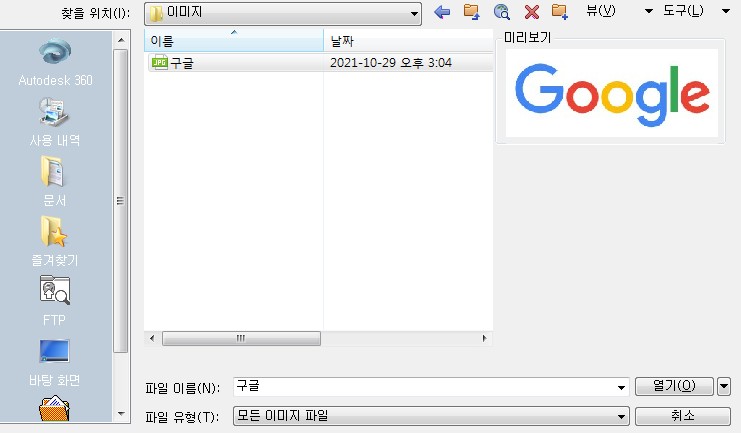The image size is (741, 433).
Task: Sort files by 이름 column header
Action: (233, 41)
